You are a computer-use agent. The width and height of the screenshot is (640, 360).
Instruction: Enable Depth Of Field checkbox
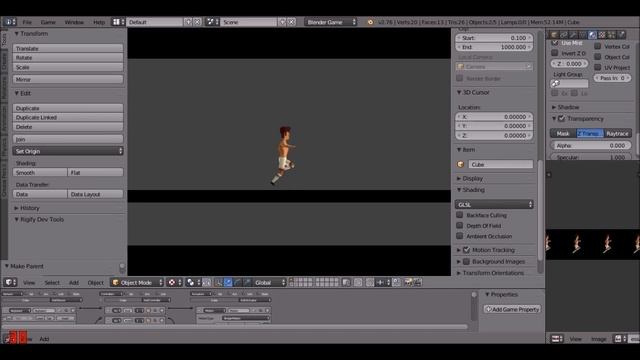coord(460,225)
